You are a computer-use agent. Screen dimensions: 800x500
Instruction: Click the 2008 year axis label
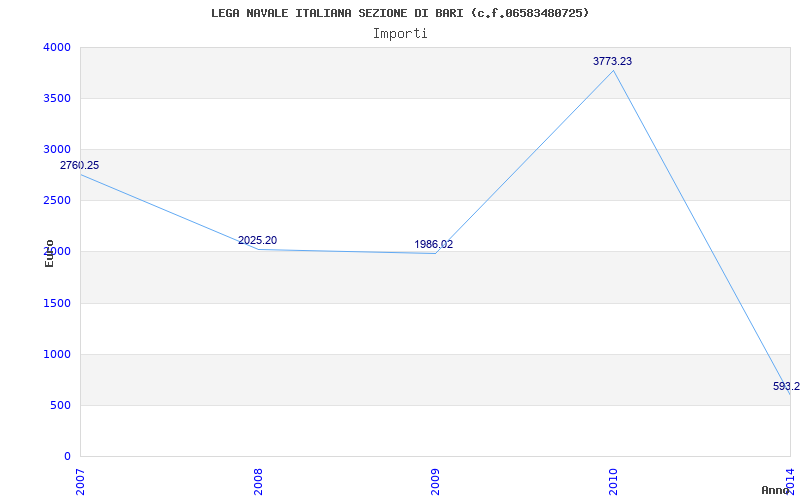258,482
